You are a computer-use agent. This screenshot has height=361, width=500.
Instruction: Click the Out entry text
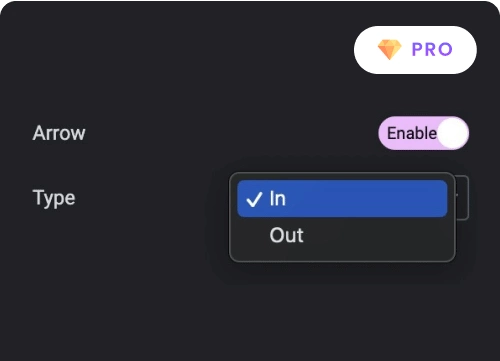286,235
